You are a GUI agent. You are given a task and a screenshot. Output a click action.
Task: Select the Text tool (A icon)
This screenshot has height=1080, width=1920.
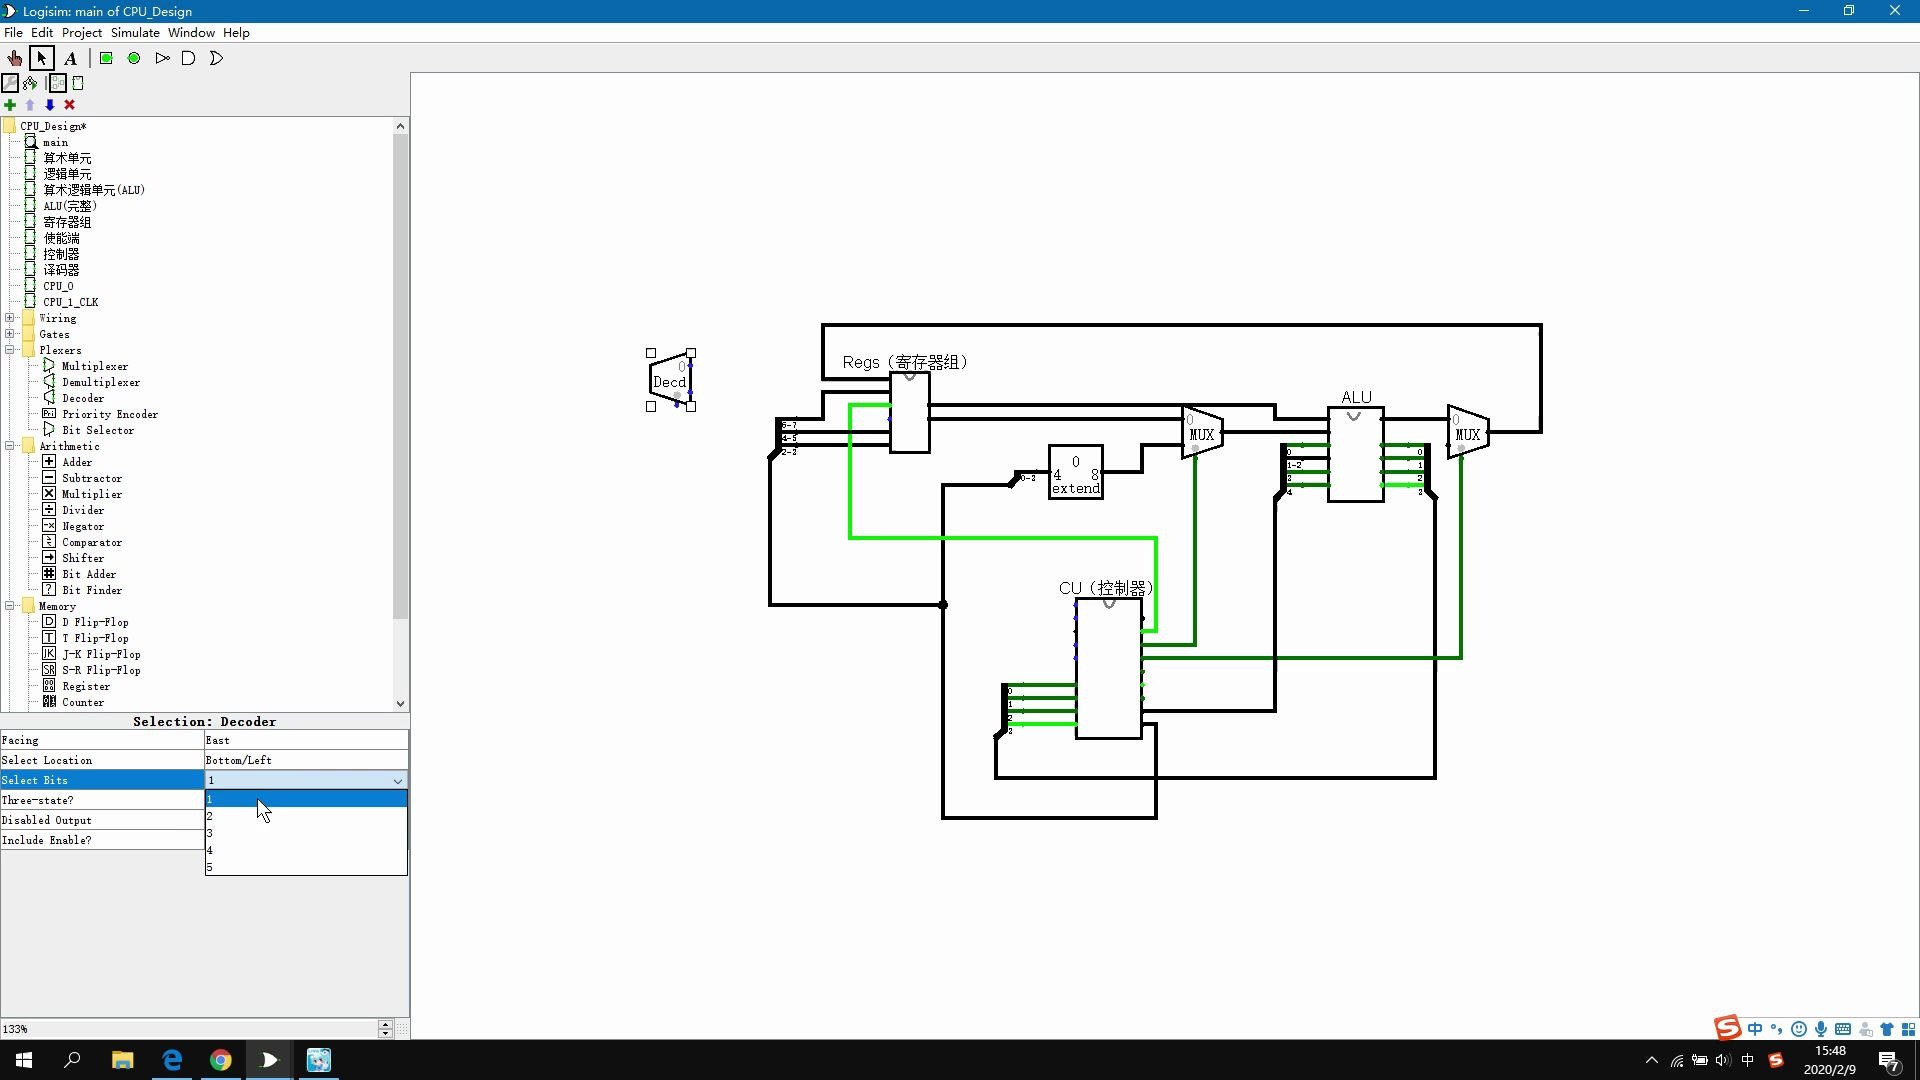70,58
